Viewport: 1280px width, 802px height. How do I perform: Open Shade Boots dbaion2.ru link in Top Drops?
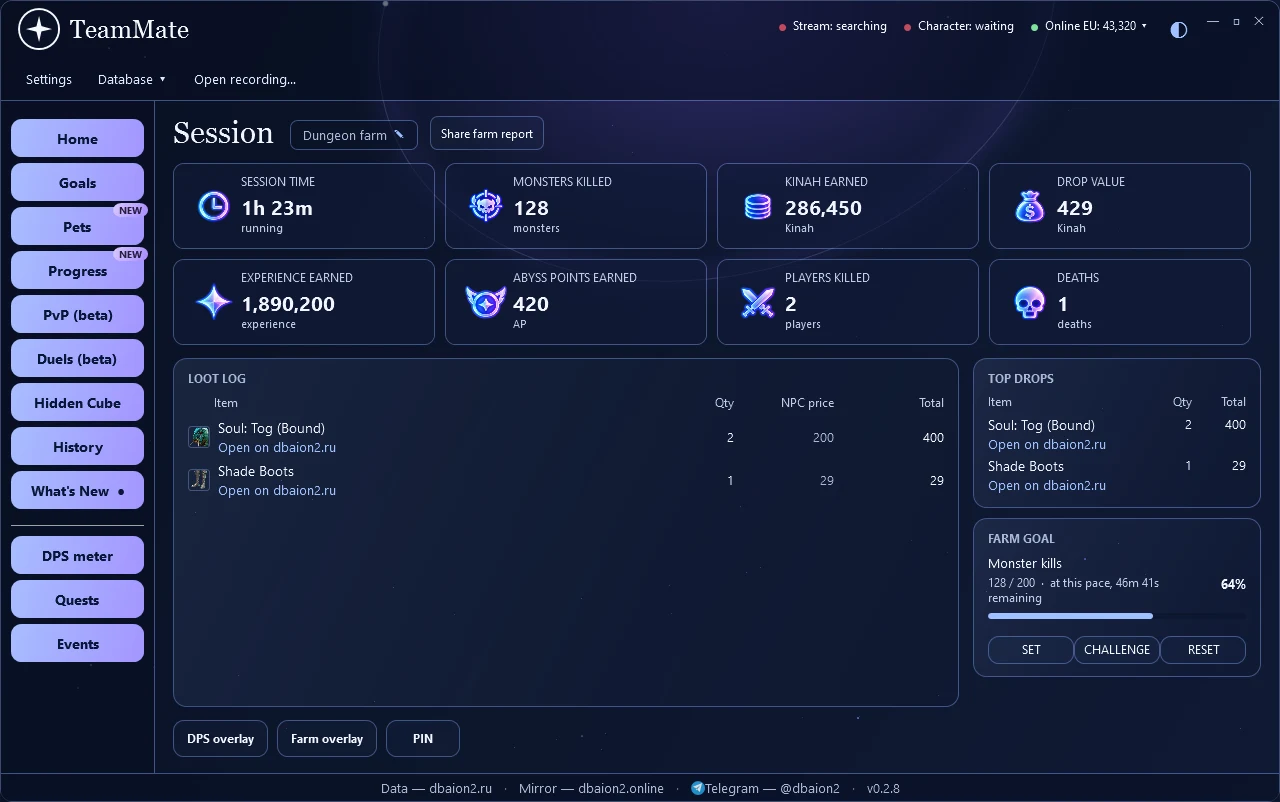pyautogui.click(x=1047, y=485)
